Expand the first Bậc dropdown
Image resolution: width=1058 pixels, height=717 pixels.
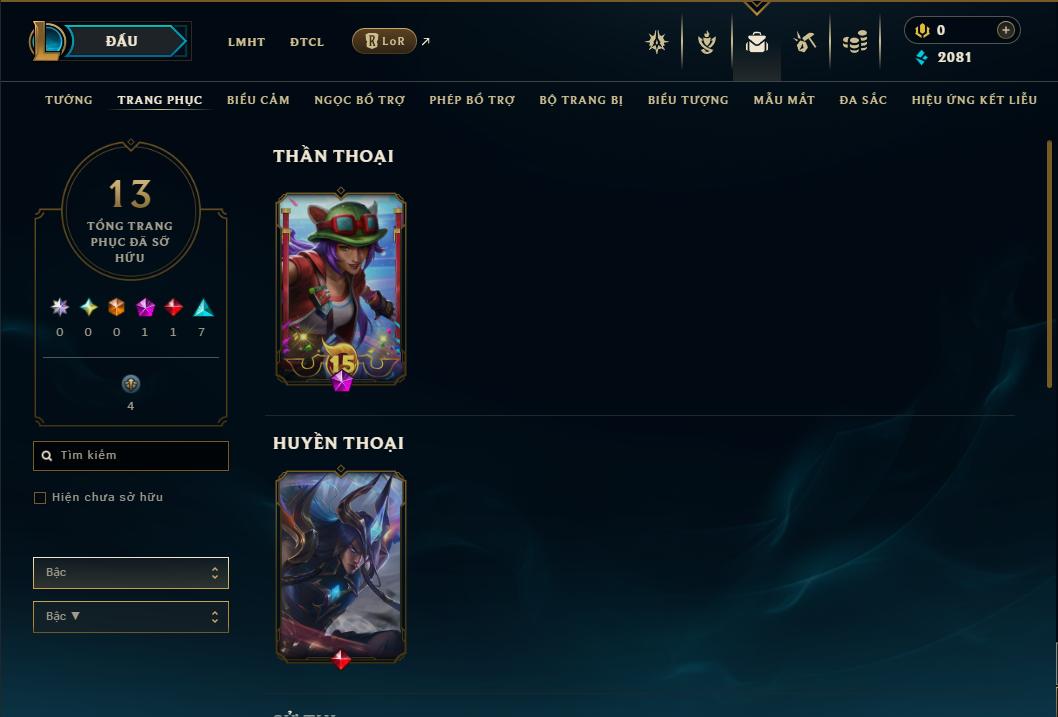point(131,573)
